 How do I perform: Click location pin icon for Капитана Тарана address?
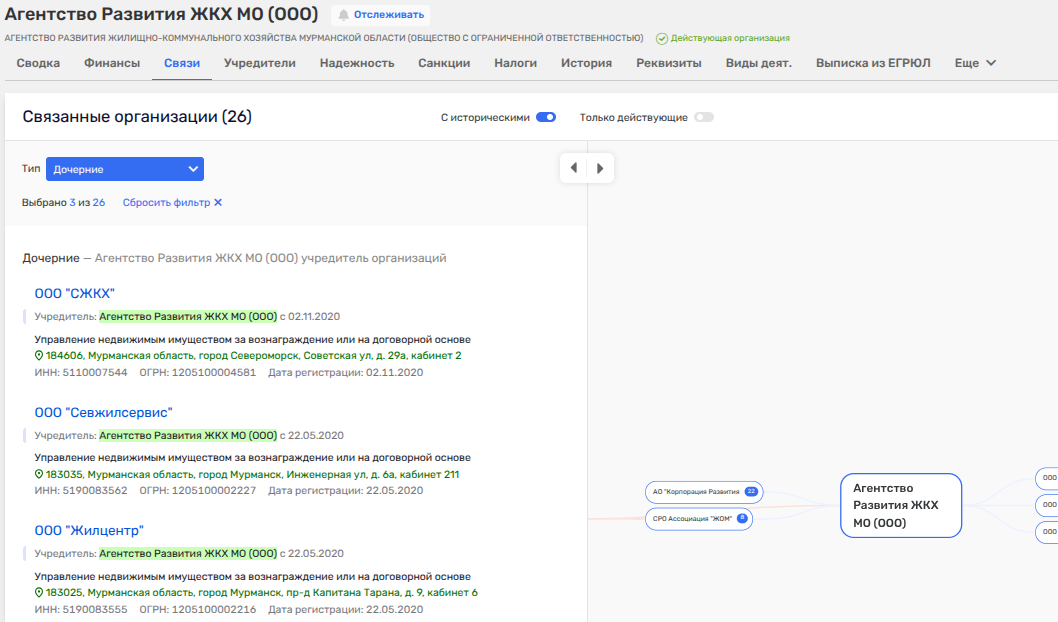click(x=39, y=593)
